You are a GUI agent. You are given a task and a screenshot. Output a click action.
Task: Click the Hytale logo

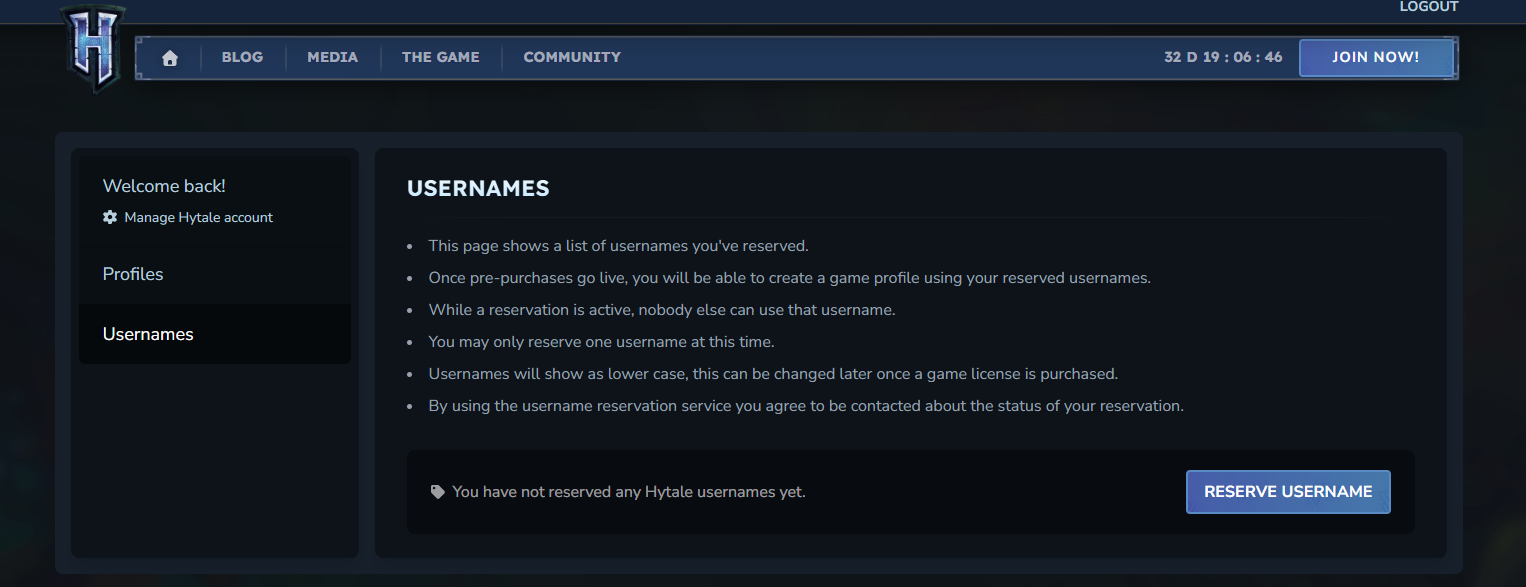[x=92, y=50]
